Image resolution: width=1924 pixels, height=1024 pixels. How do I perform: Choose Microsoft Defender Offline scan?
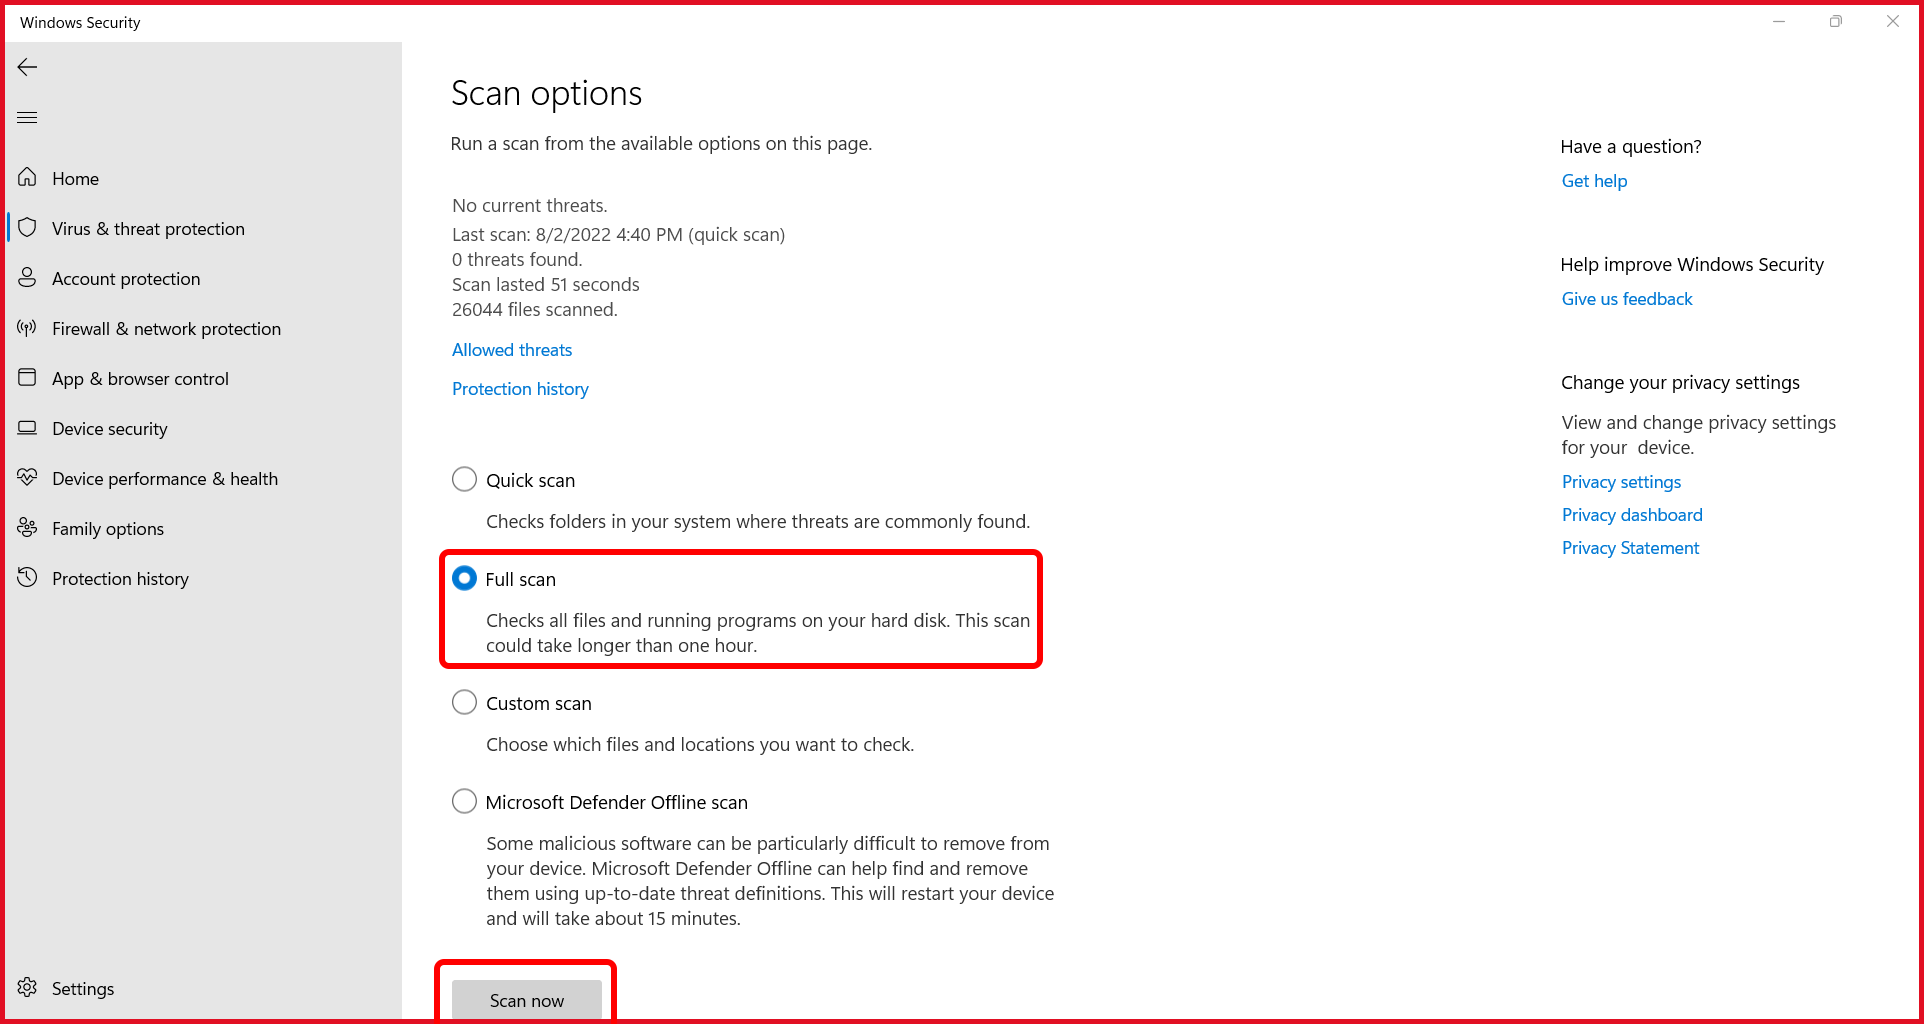pyautogui.click(x=464, y=801)
